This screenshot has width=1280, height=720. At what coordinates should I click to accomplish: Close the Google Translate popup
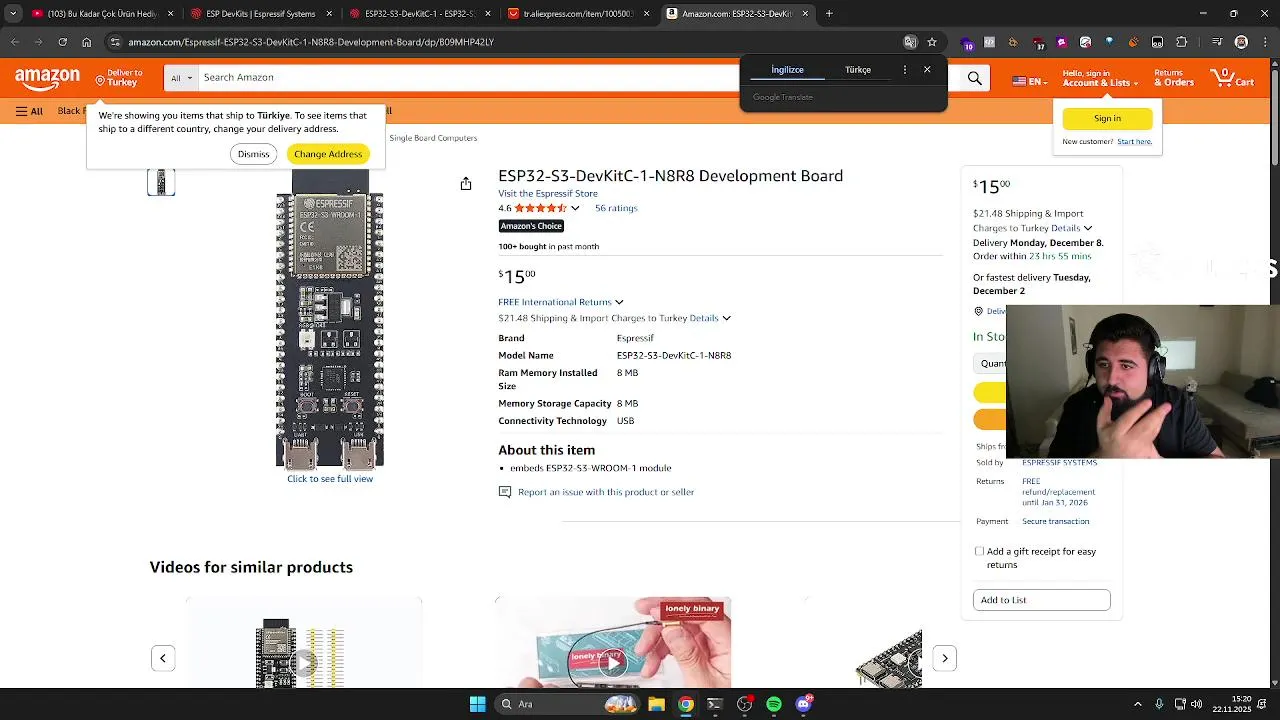click(927, 70)
